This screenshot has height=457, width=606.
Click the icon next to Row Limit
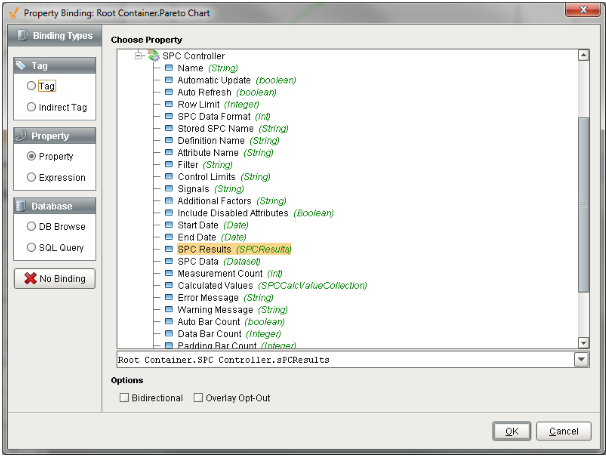coord(169,104)
